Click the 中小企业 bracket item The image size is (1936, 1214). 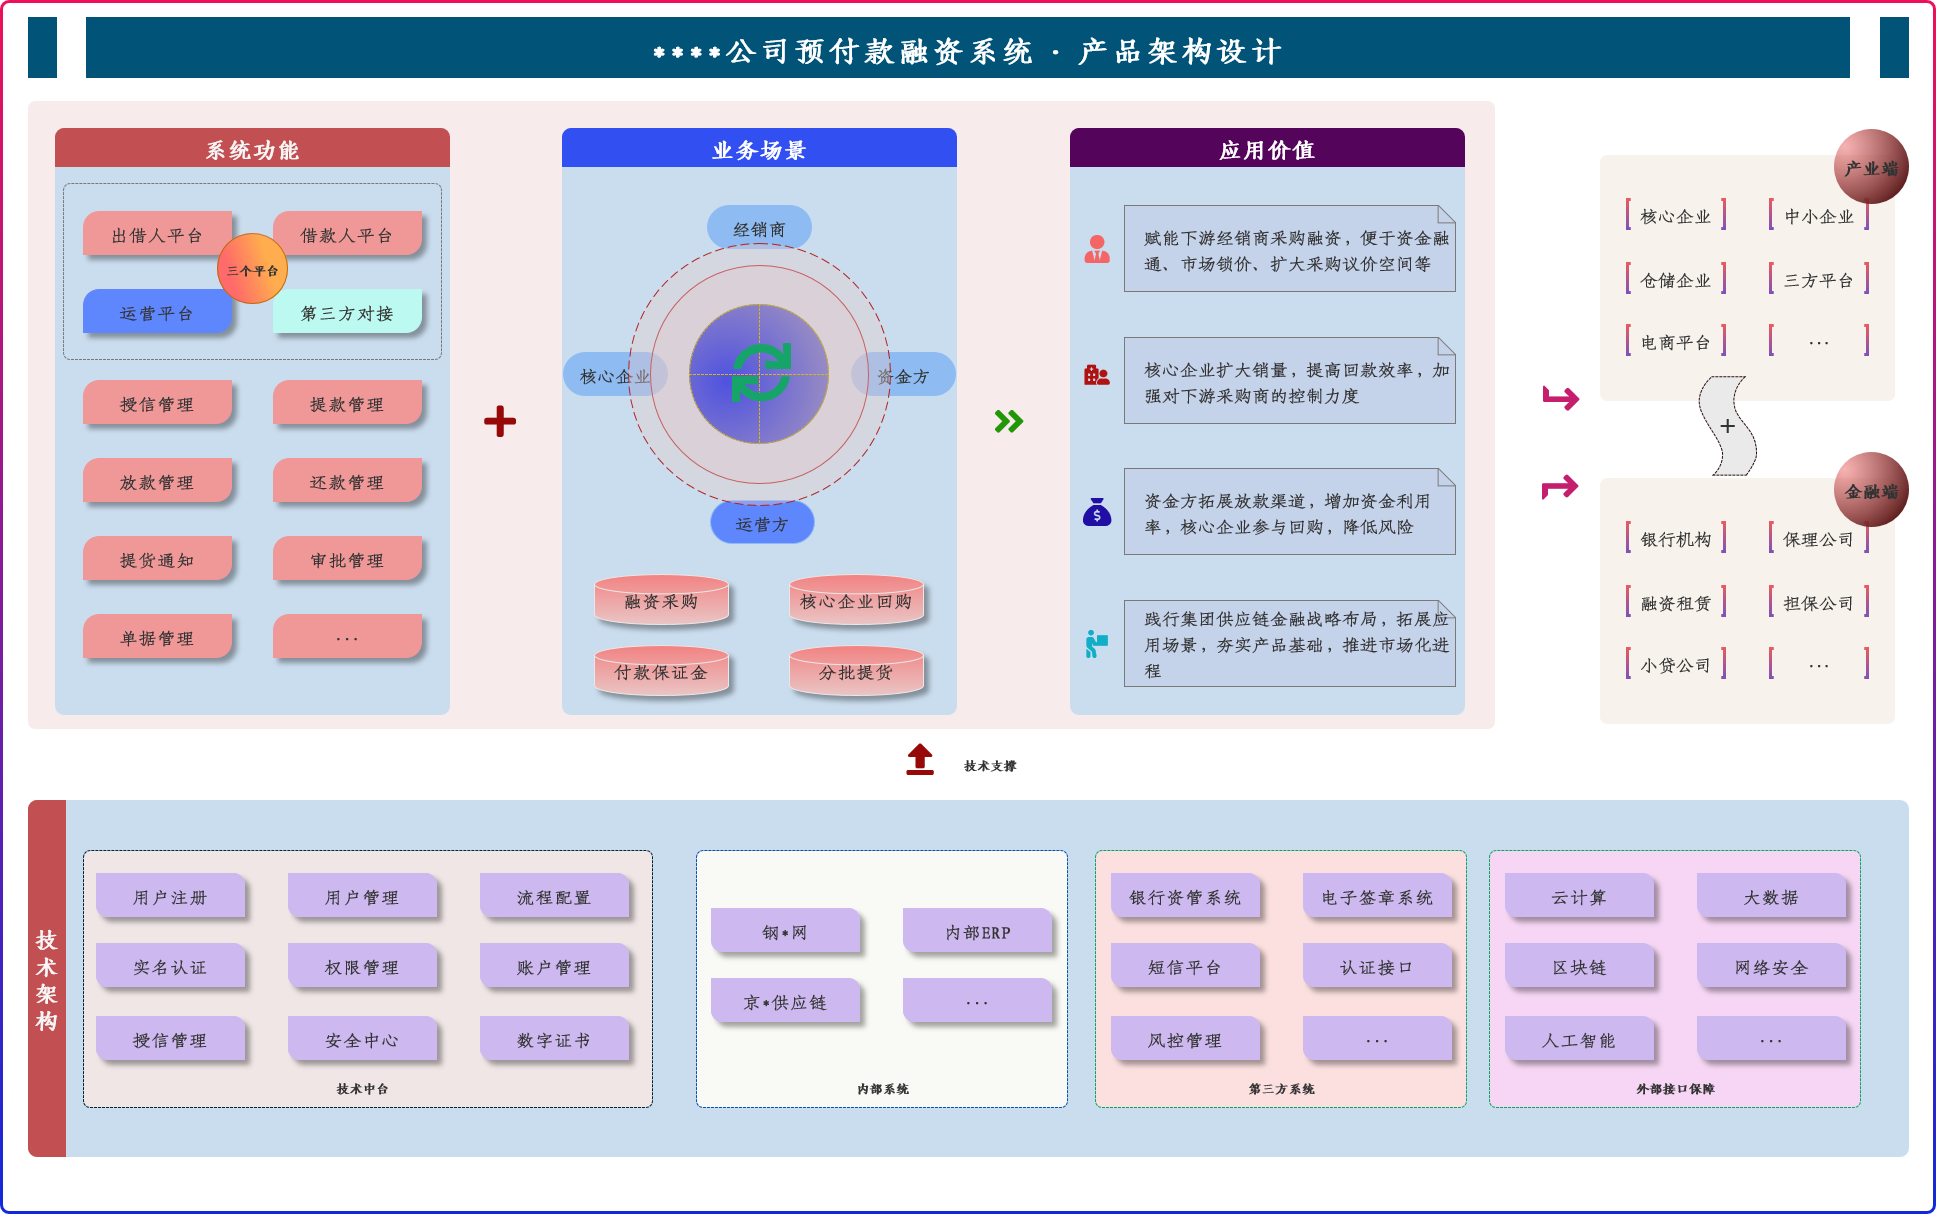point(1819,215)
